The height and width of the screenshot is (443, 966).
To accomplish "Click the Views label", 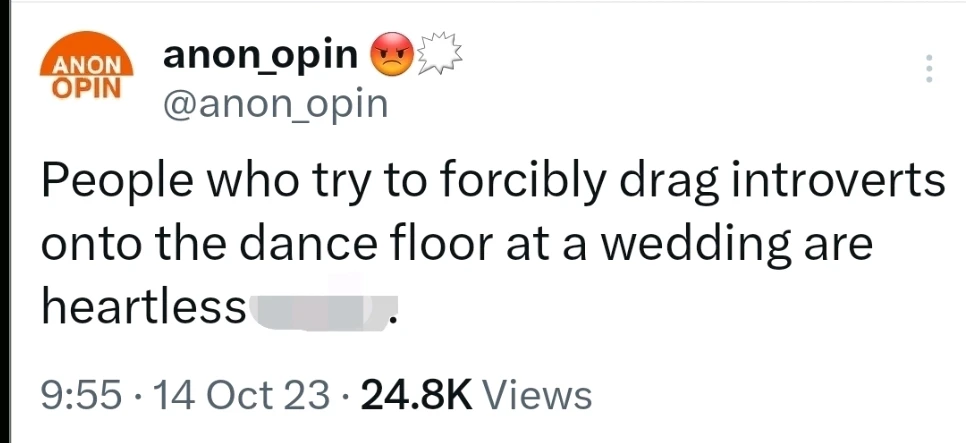I will (x=537, y=396).
